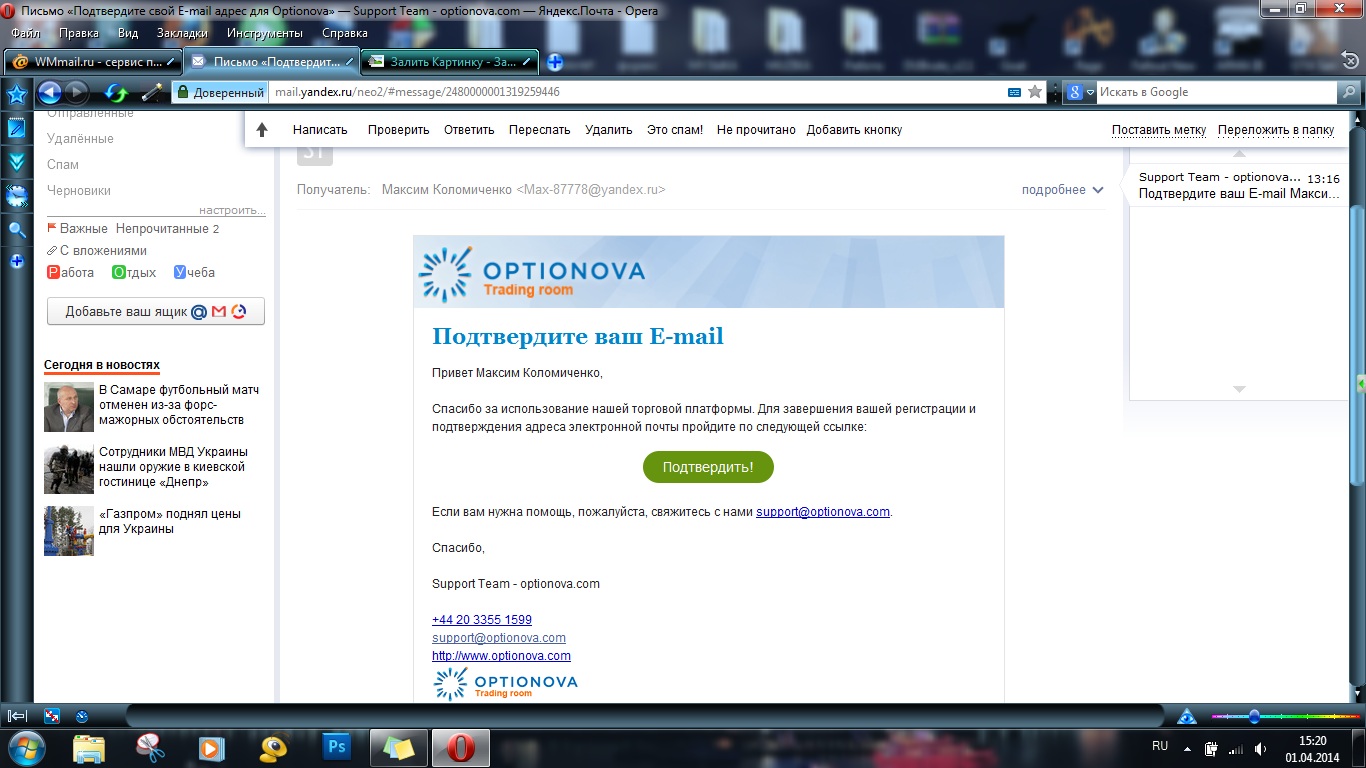Open the Google search engine dropdown
This screenshot has width=1366, height=768.
(x=1080, y=92)
